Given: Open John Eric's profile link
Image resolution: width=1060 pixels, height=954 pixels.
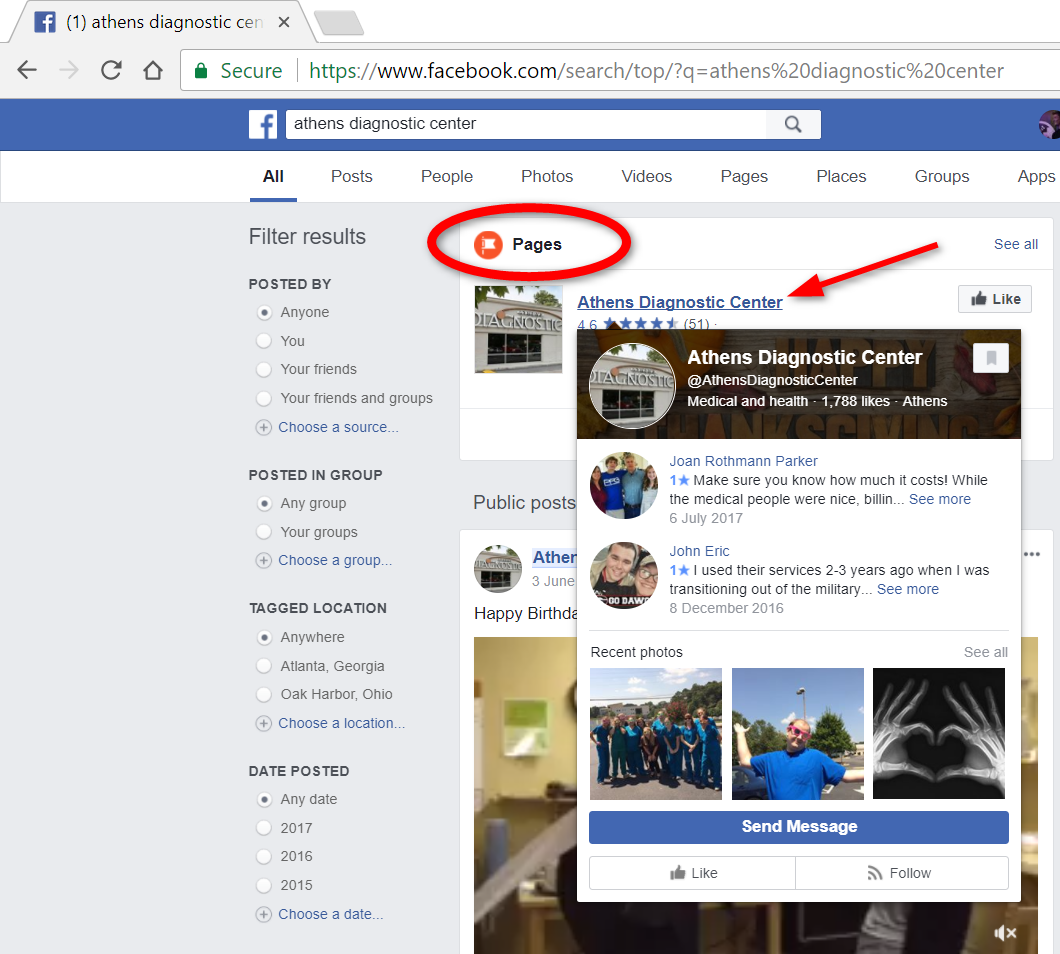Looking at the screenshot, I should (699, 552).
